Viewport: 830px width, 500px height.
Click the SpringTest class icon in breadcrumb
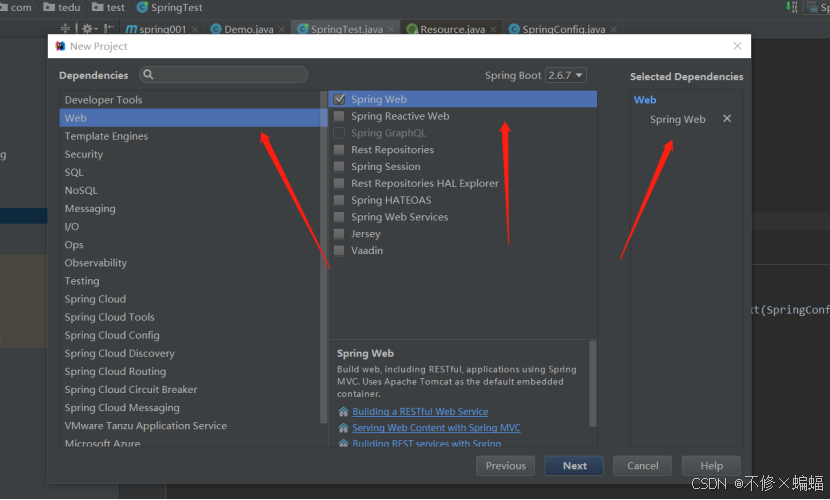pos(142,7)
